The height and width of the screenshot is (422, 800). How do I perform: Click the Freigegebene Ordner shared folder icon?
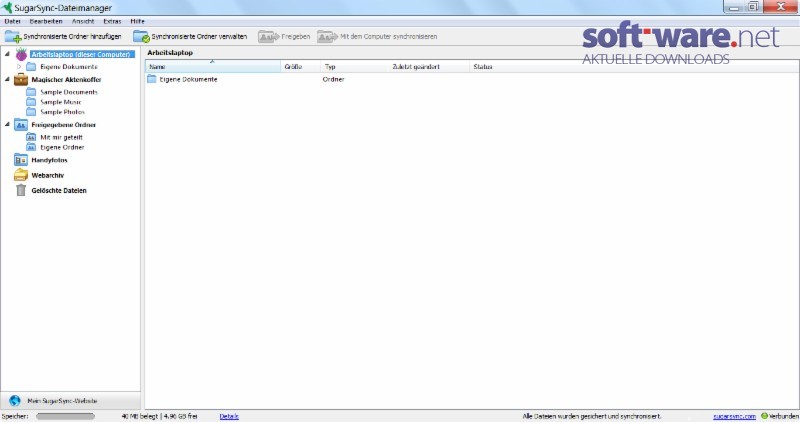[21, 125]
